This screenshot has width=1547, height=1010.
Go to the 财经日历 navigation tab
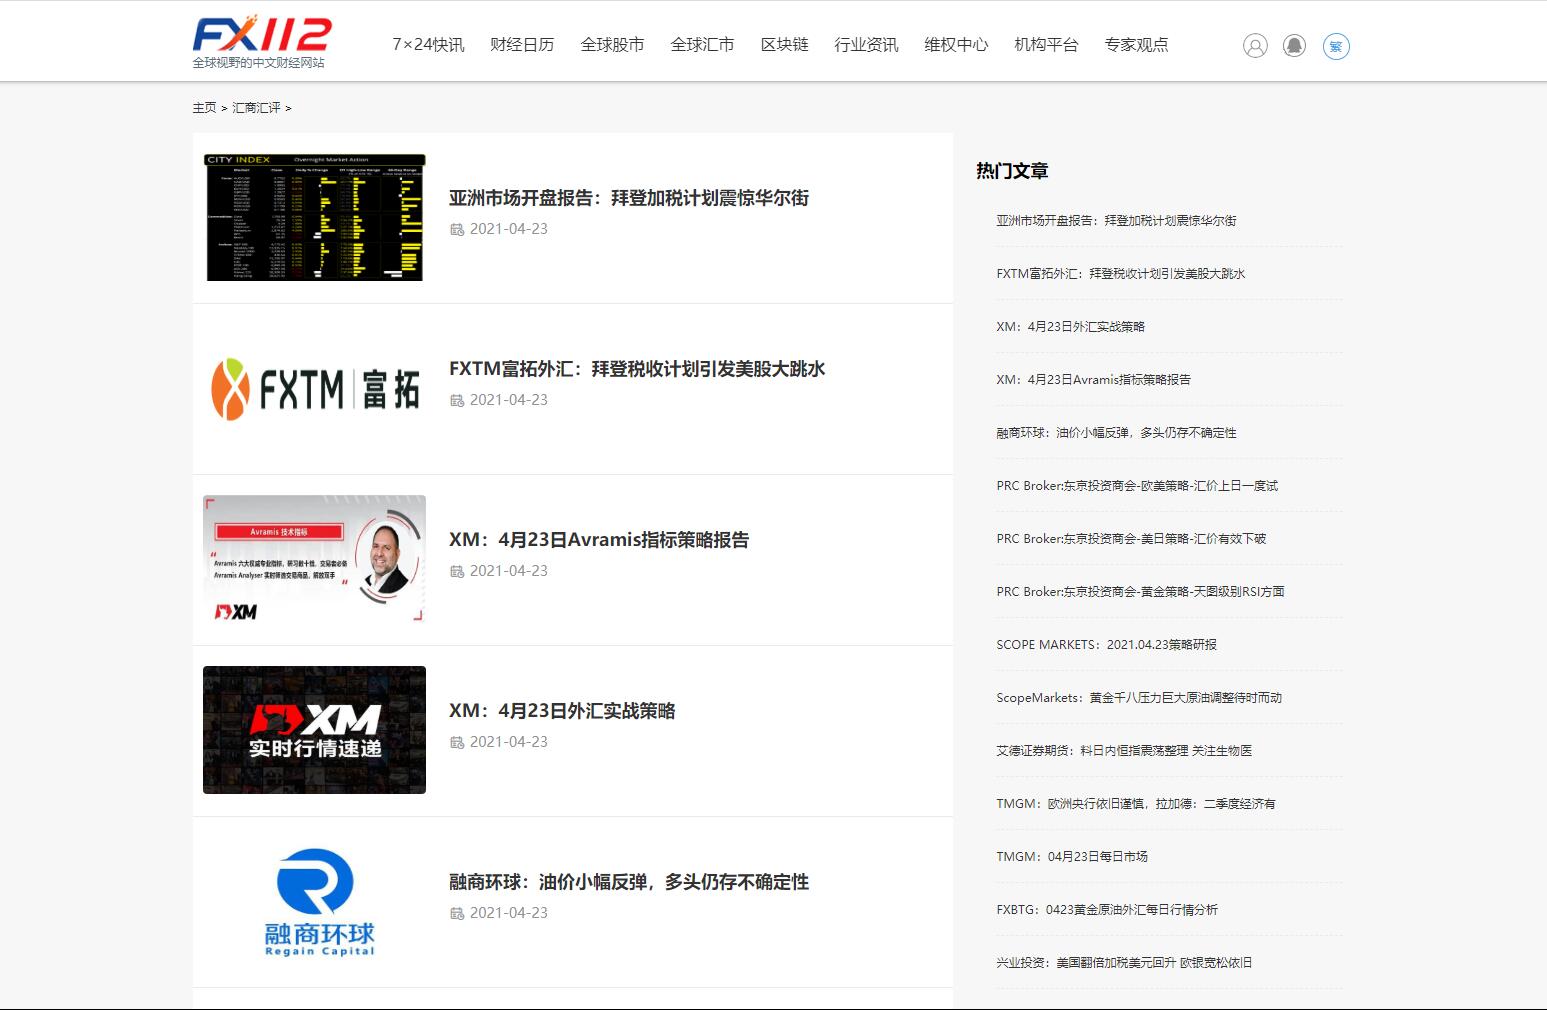tap(522, 45)
